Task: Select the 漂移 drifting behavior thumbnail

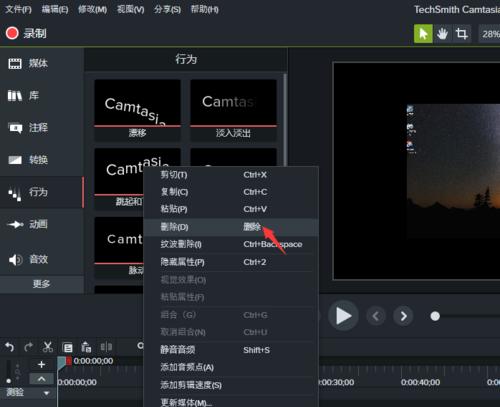Action: (x=137, y=109)
